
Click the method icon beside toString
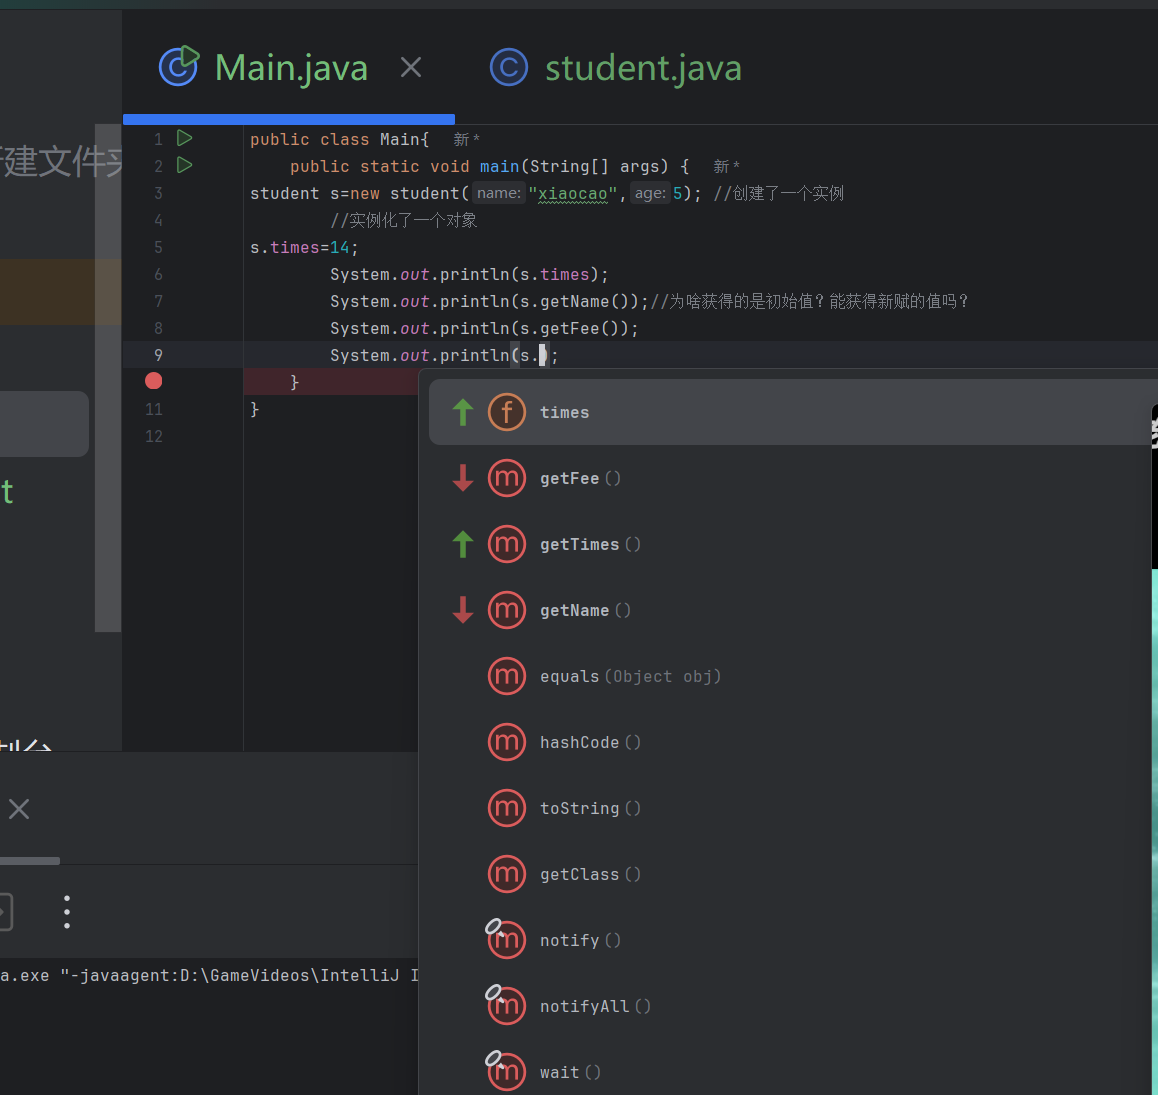point(507,809)
